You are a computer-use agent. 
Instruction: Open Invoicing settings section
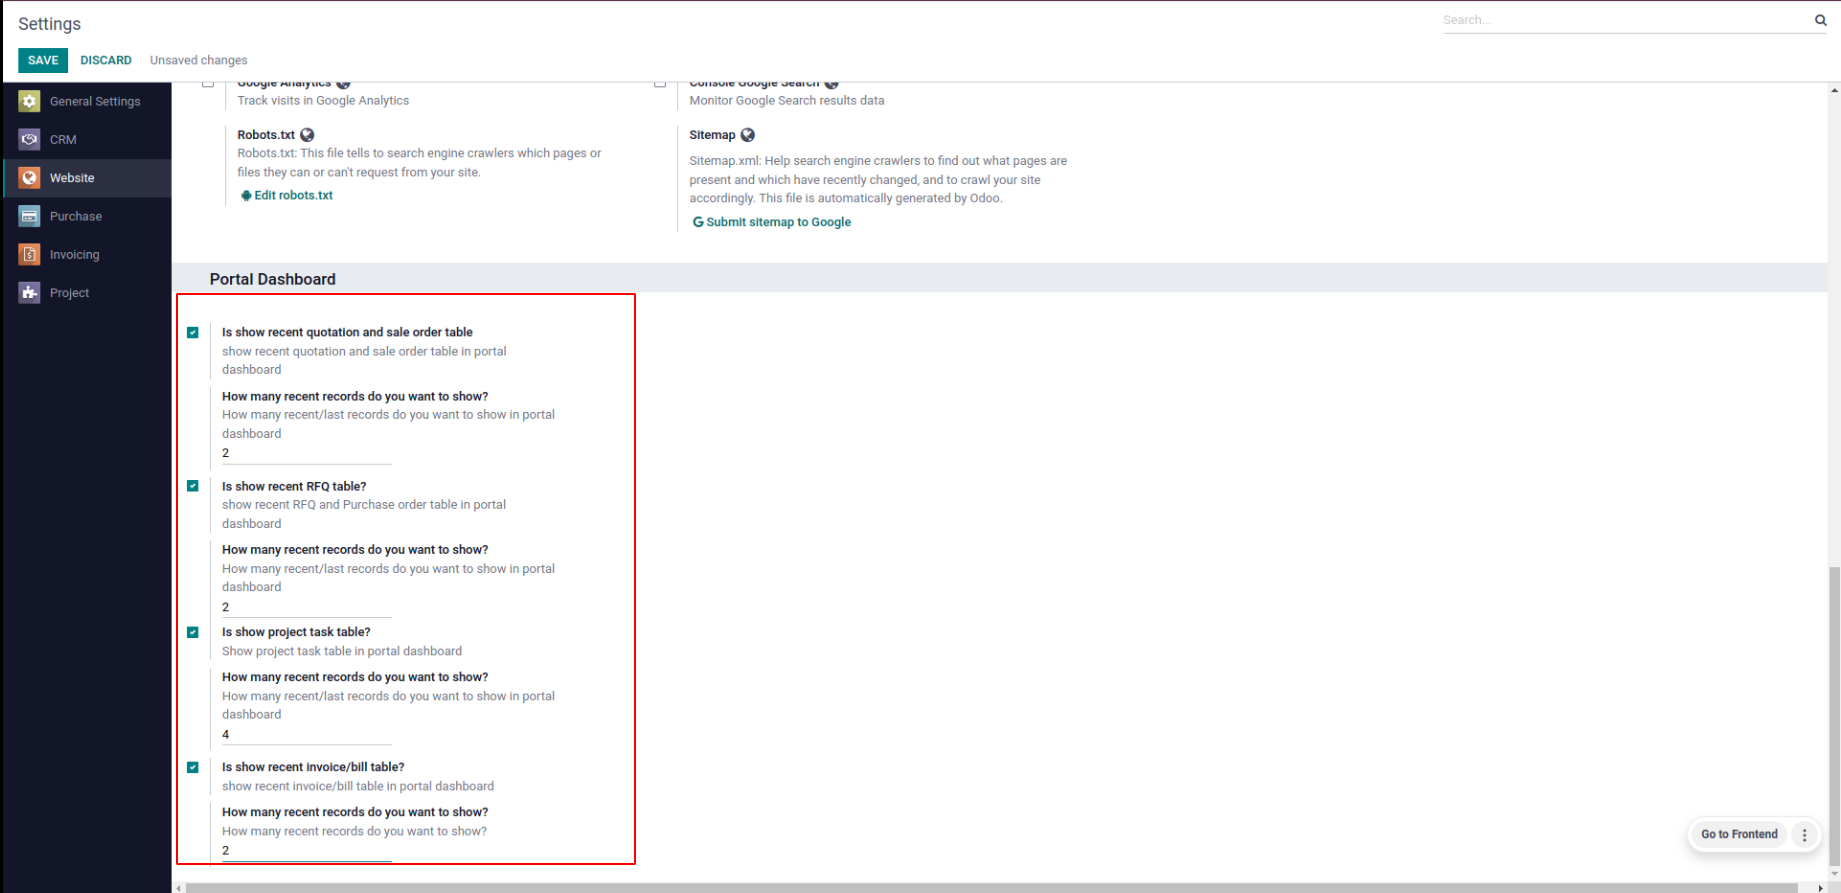pyautogui.click(x=87, y=254)
